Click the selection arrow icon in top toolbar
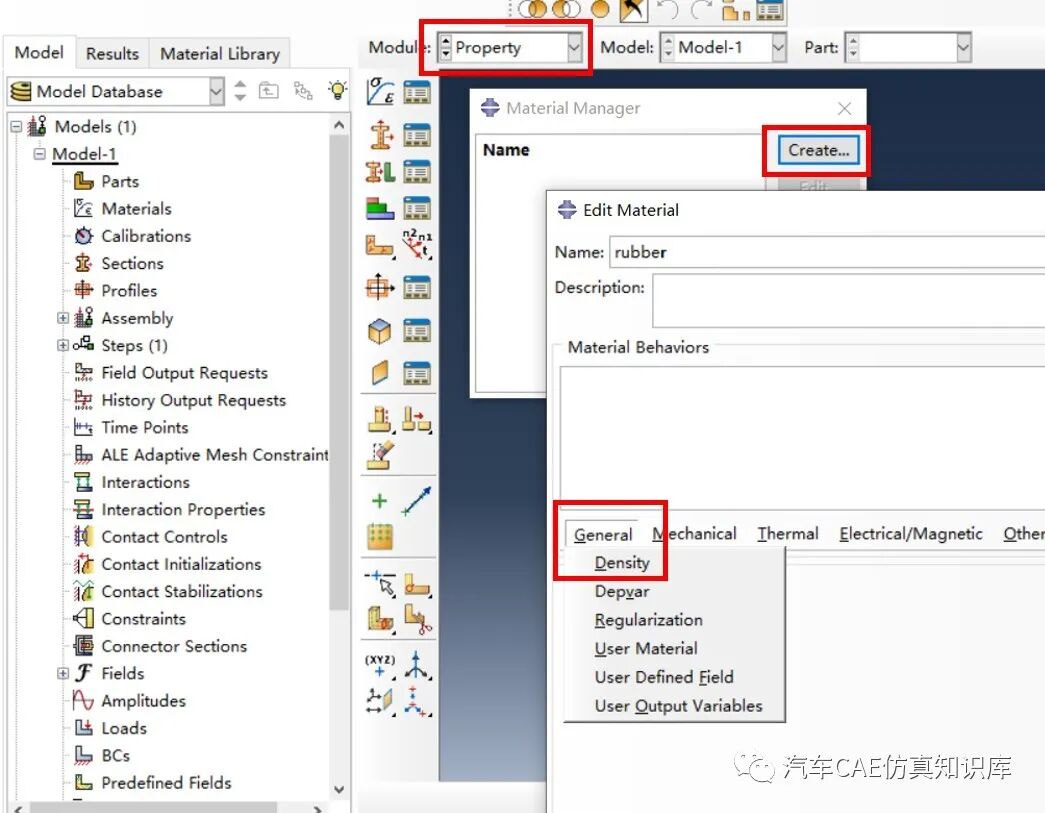1045x813 pixels. click(633, 9)
